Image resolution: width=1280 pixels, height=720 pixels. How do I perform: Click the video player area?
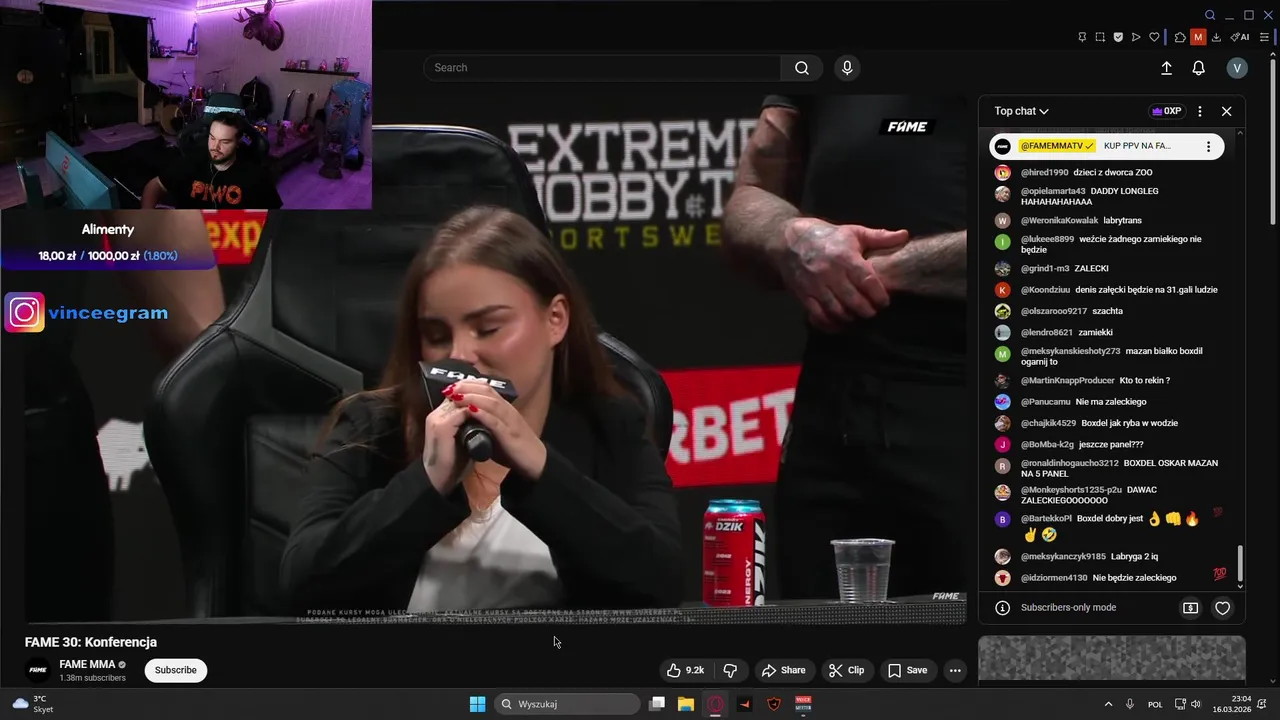(x=495, y=360)
